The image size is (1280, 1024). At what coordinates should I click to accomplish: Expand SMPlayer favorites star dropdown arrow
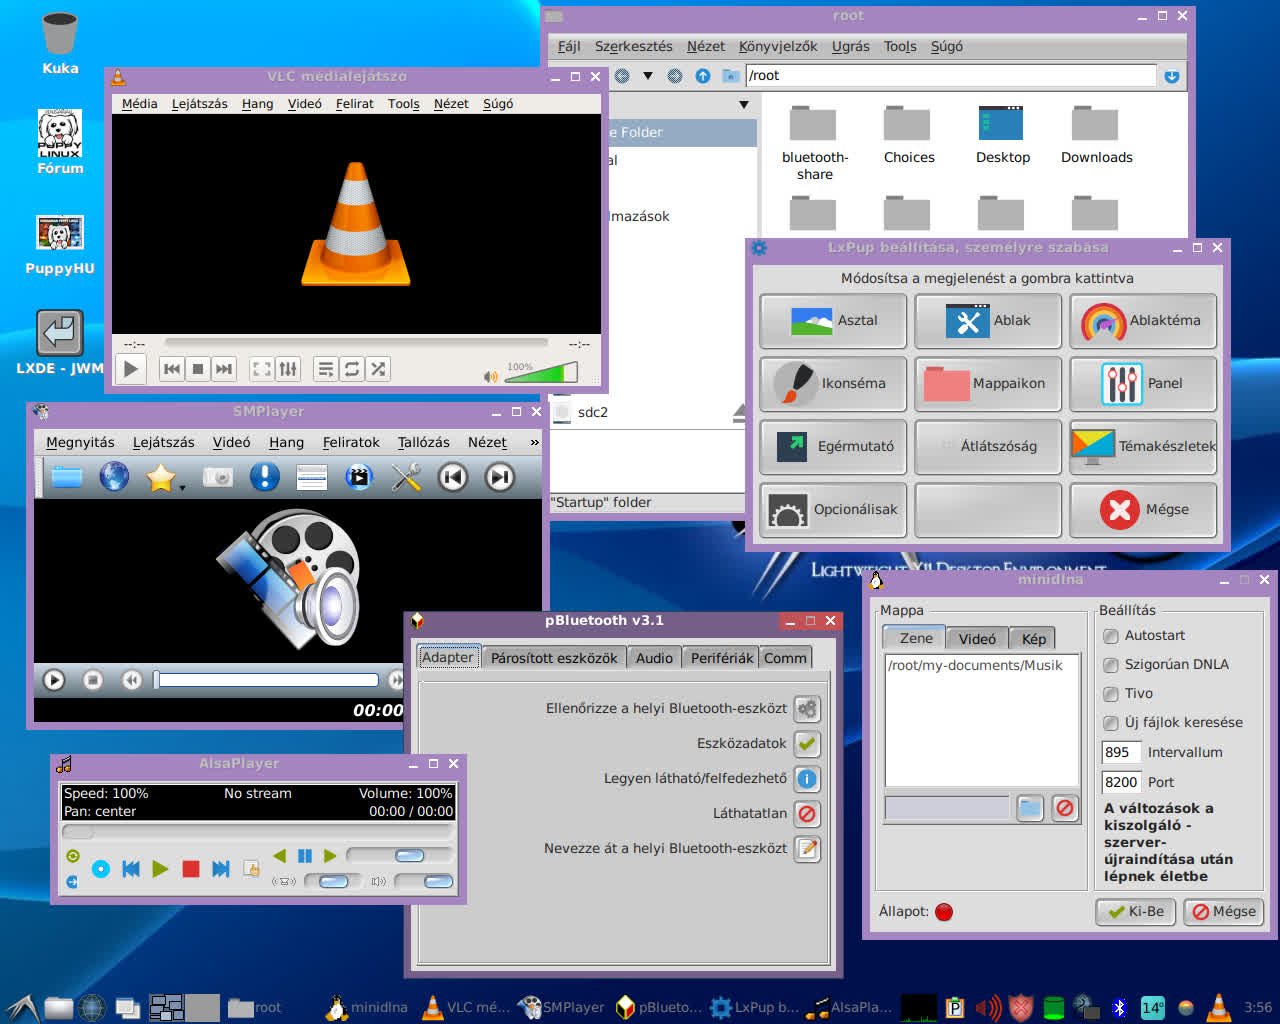pos(183,488)
